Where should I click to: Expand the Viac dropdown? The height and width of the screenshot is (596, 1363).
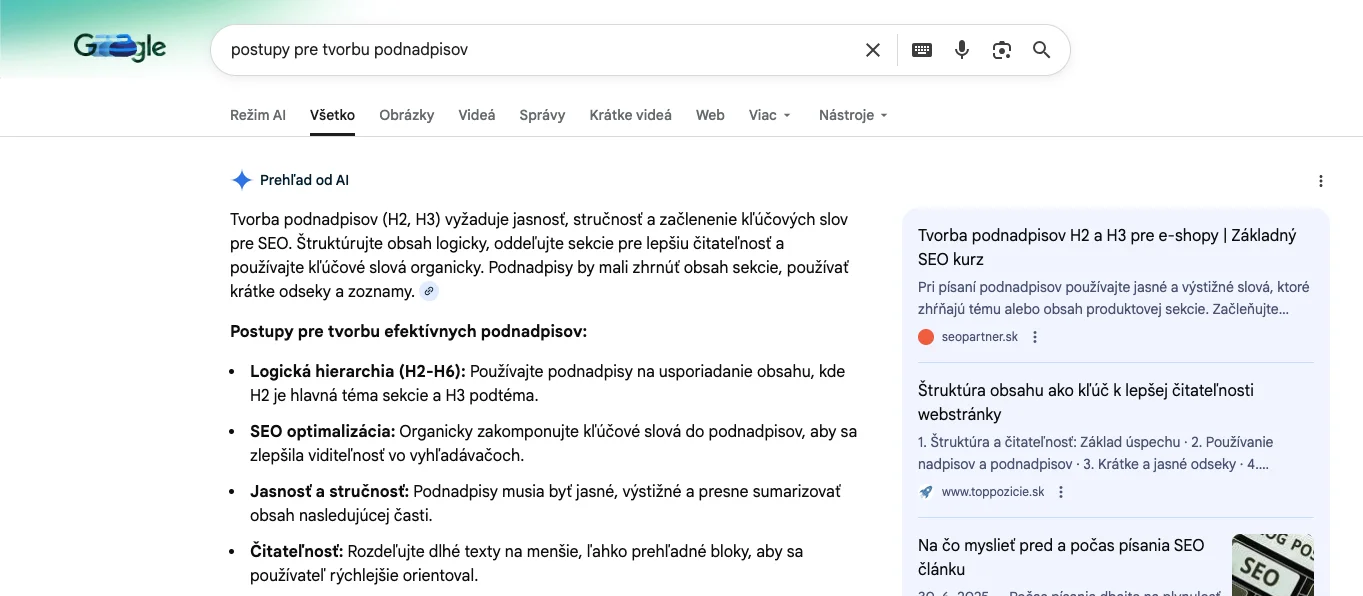769,115
